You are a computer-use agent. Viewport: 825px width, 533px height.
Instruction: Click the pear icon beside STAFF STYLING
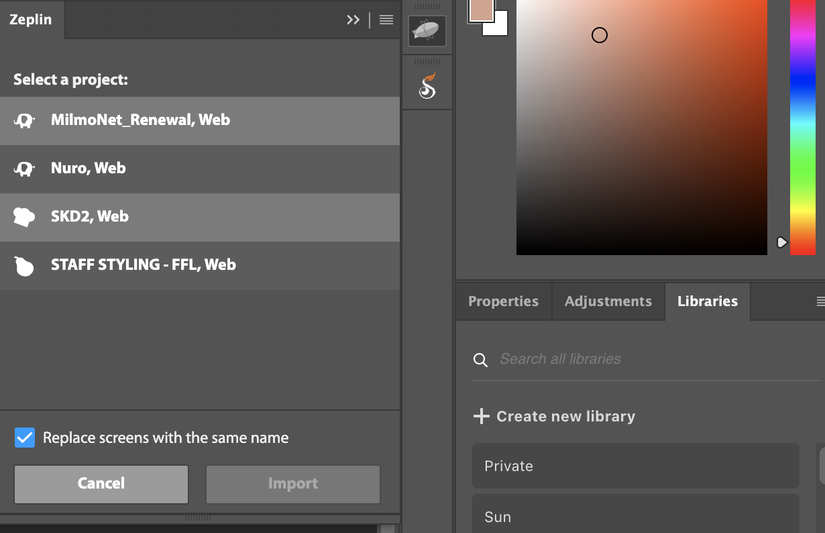(24, 266)
